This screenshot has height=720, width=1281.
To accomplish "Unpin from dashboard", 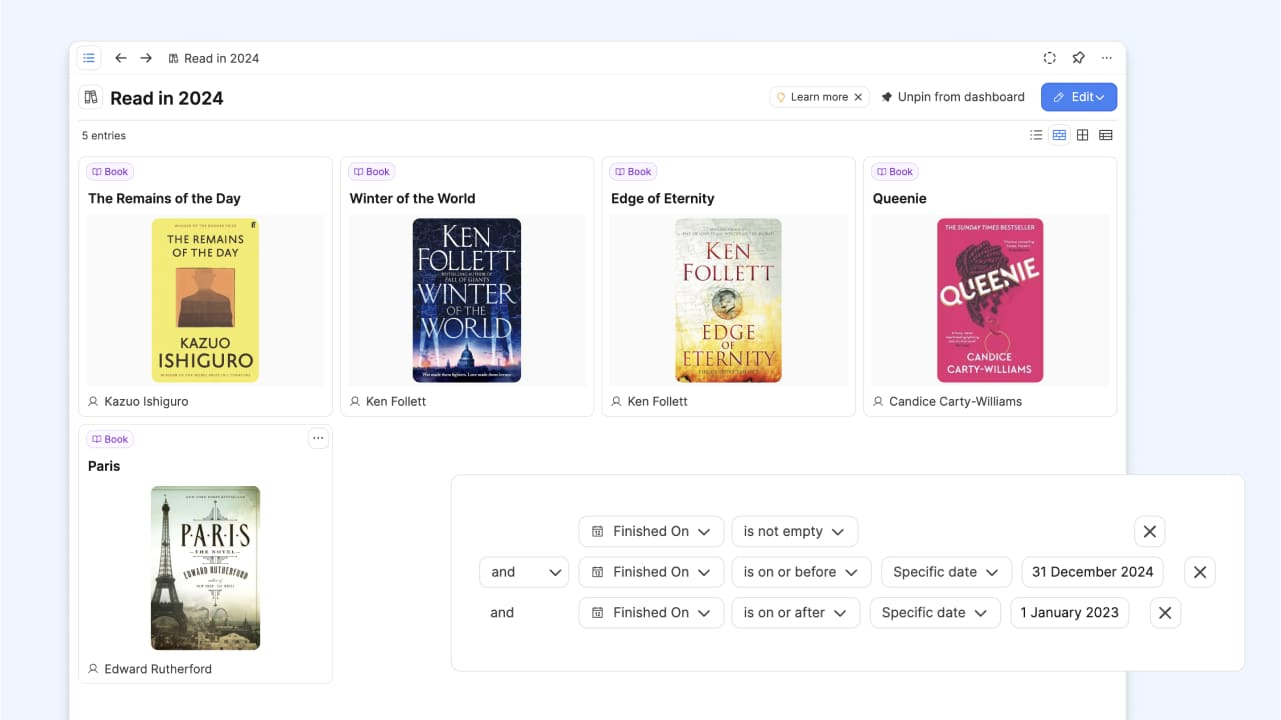I will [952, 97].
